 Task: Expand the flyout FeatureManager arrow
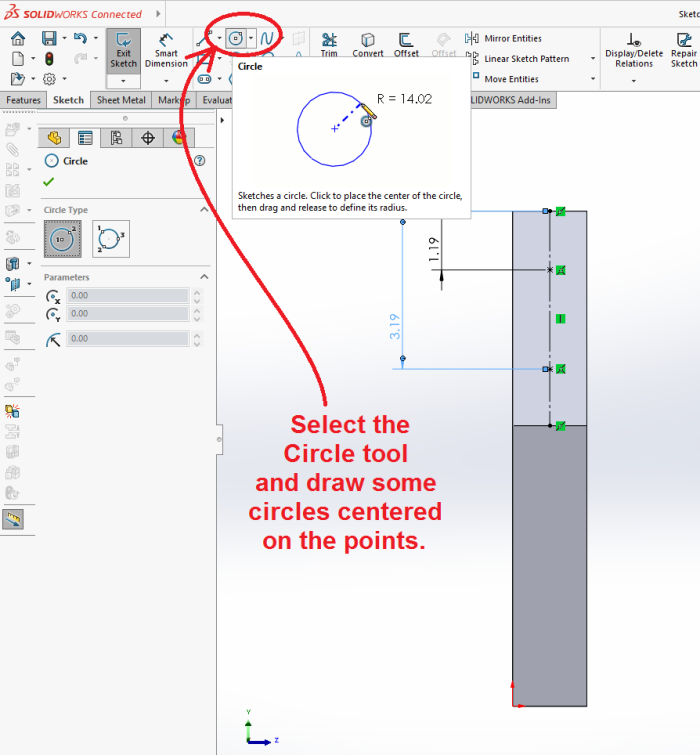click(x=222, y=120)
